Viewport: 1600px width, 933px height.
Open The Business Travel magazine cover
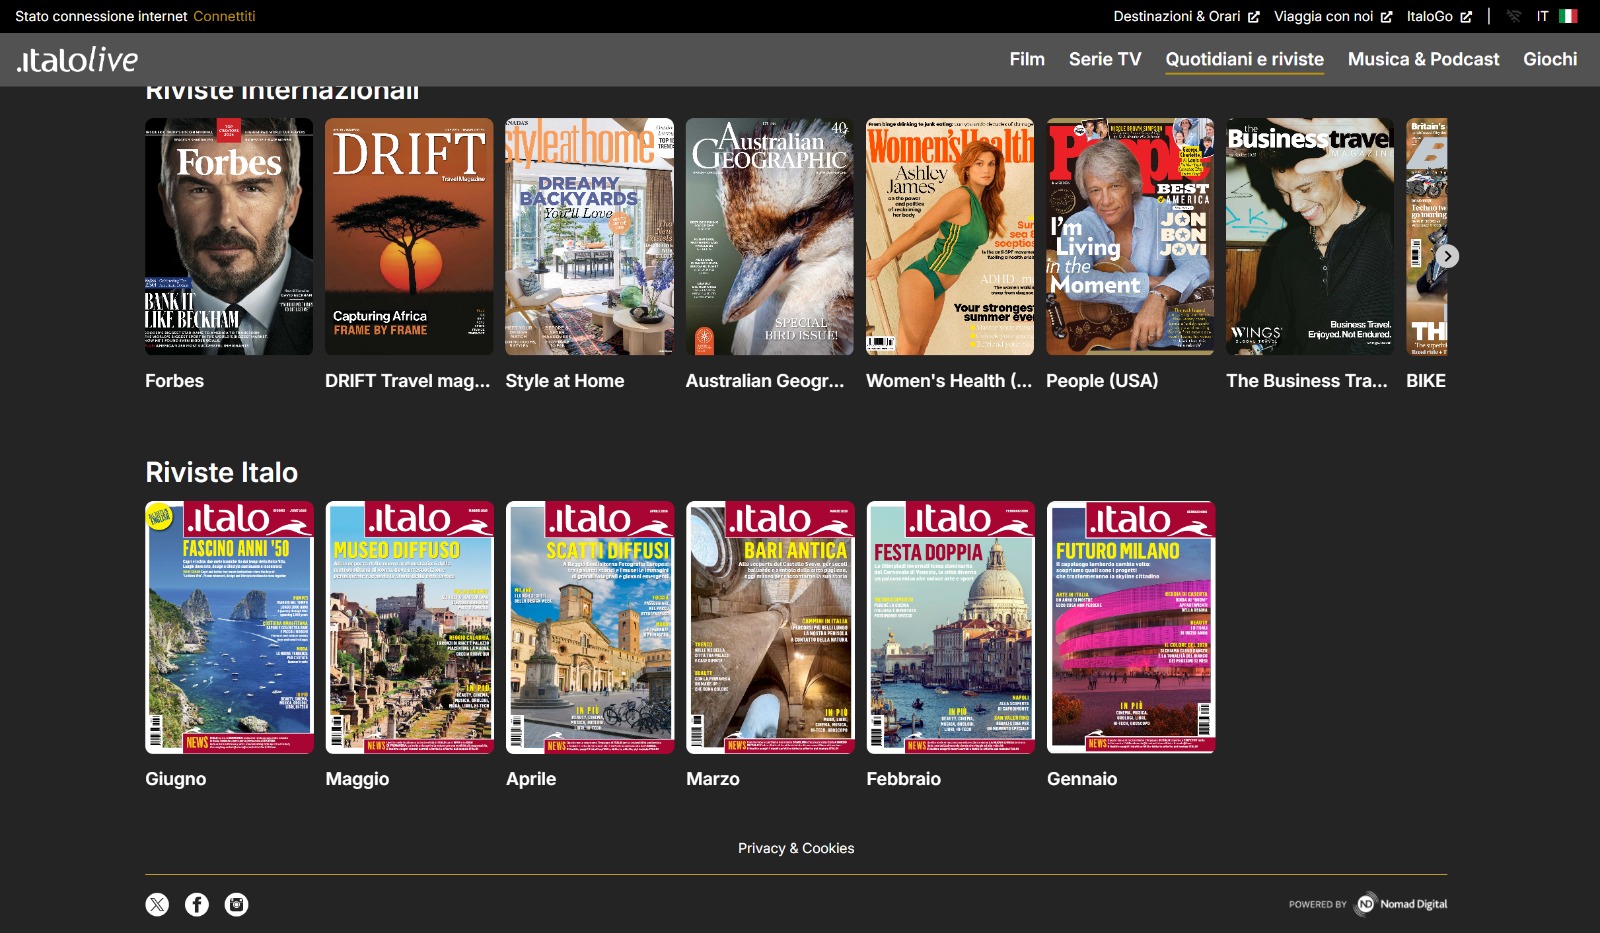(1310, 237)
